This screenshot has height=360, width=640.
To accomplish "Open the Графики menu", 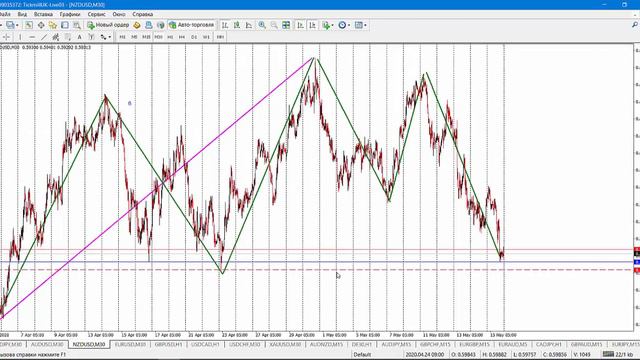I will [70, 14].
